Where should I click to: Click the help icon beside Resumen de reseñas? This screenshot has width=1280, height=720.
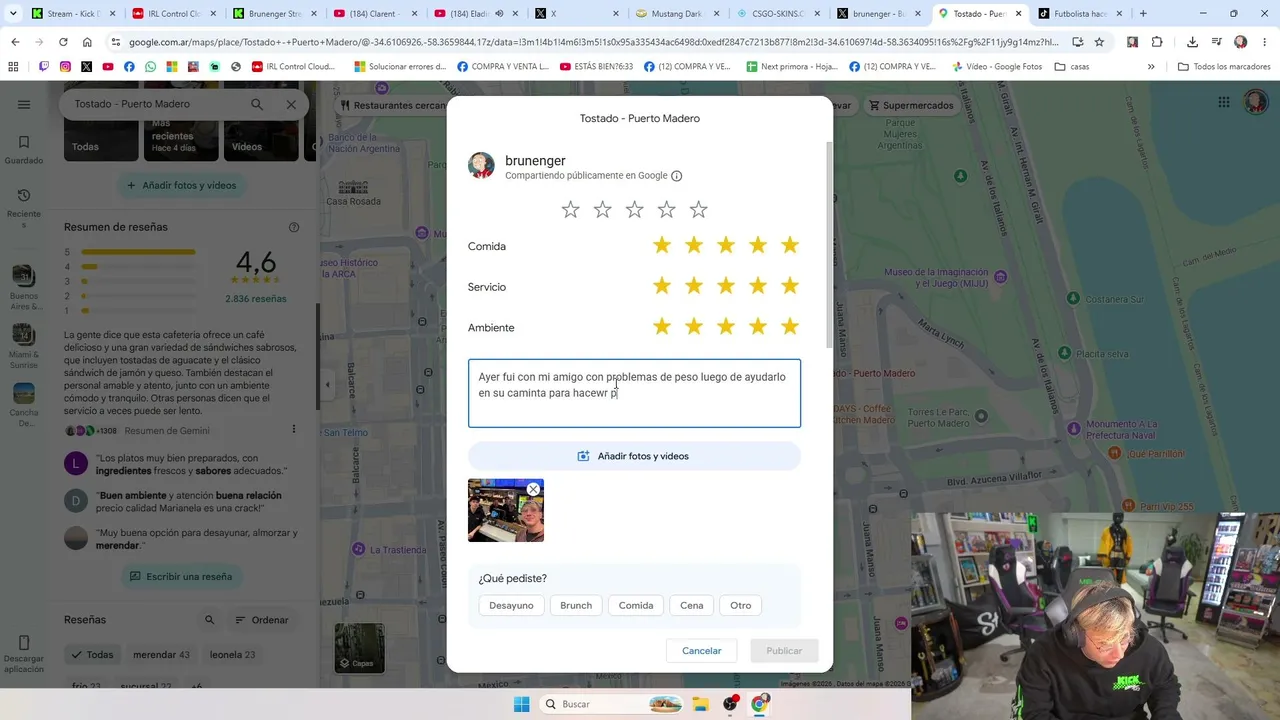tap(294, 227)
